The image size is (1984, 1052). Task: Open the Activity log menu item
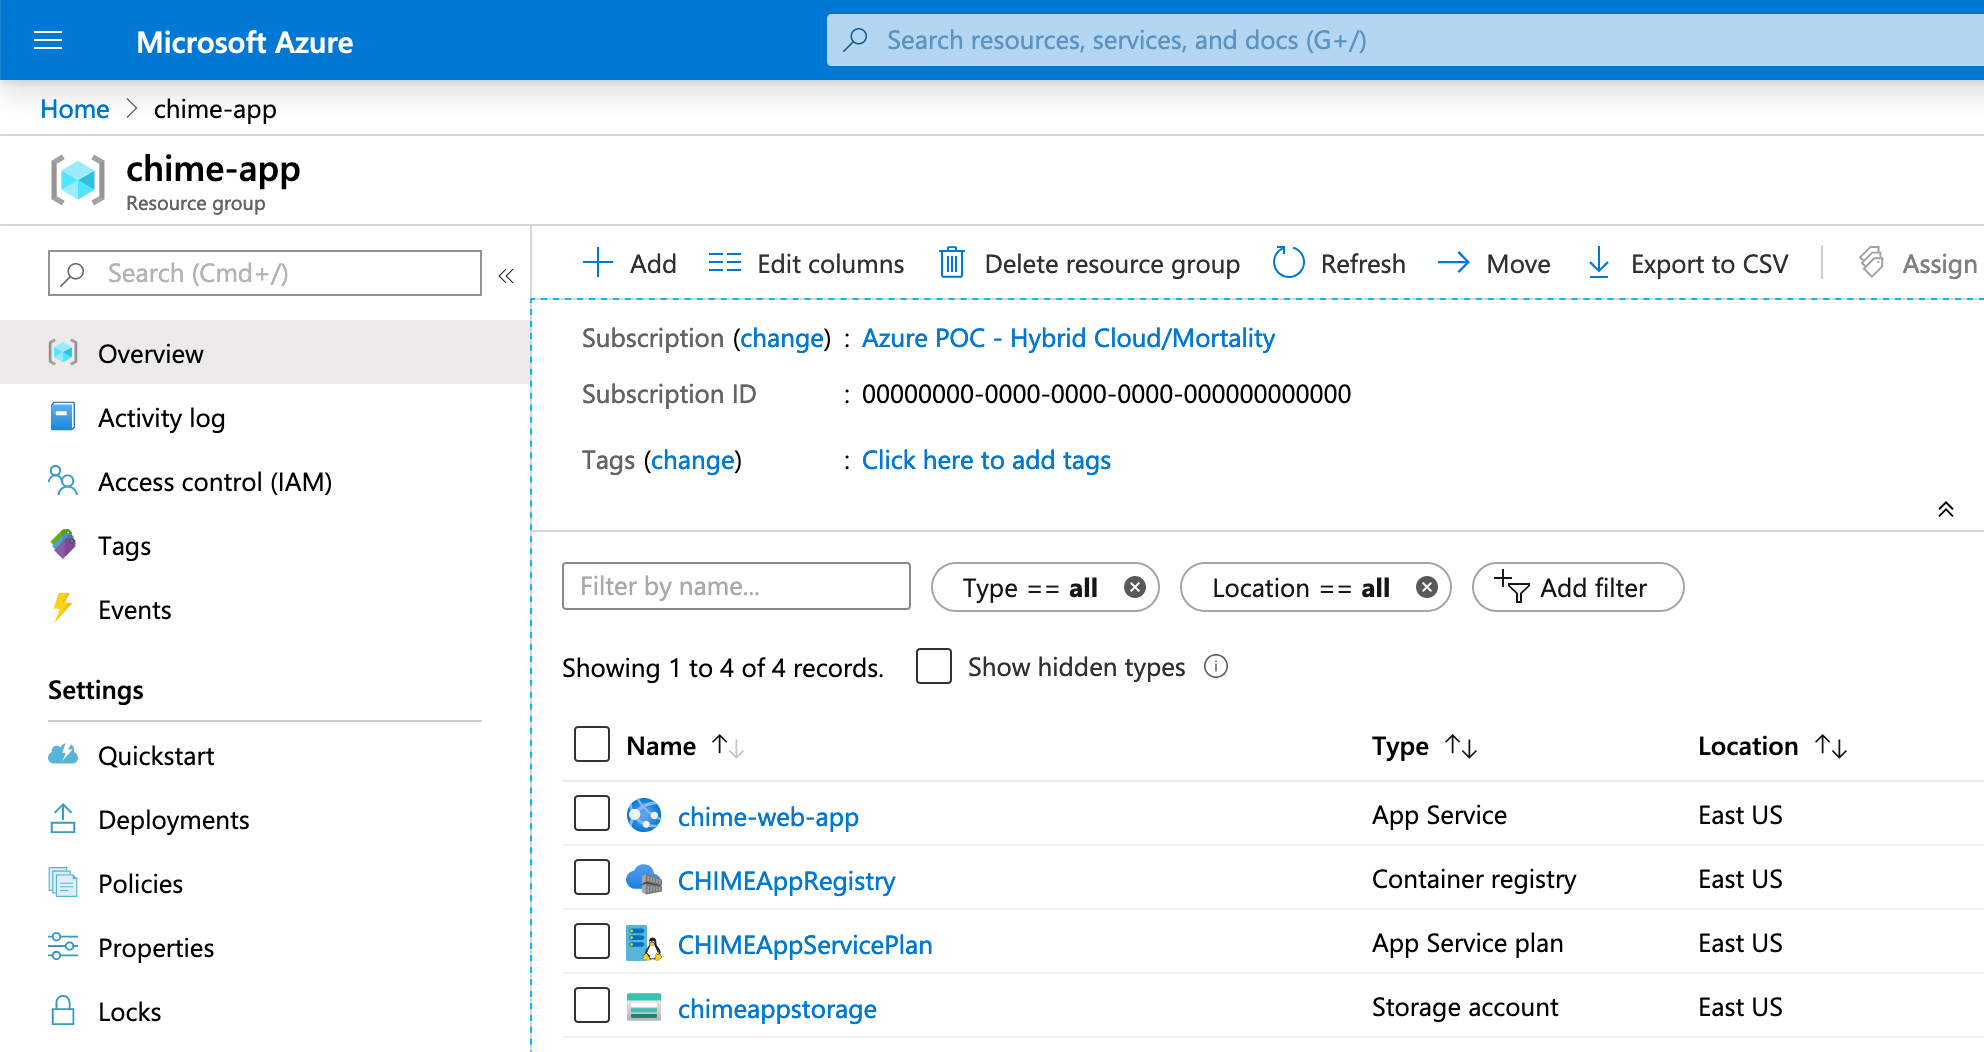point(265,416)
